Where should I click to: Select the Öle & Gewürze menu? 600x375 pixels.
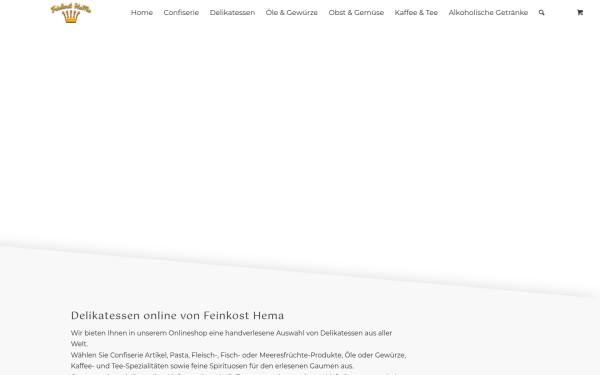[x=292, y=13]
